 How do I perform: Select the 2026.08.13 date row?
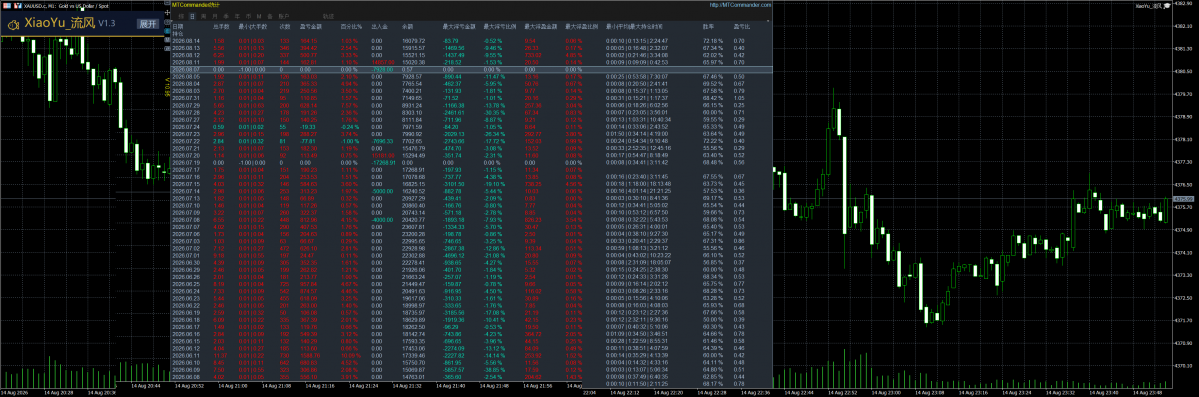472,48
